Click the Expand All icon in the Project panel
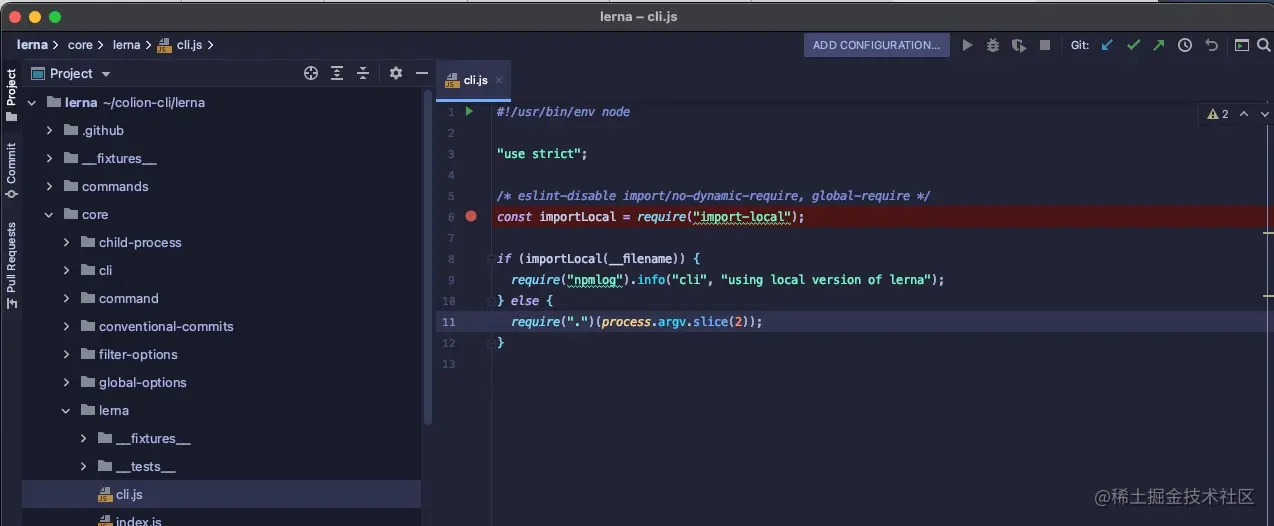This screenshot has height=526, width=1274. [x=337, y=73]
